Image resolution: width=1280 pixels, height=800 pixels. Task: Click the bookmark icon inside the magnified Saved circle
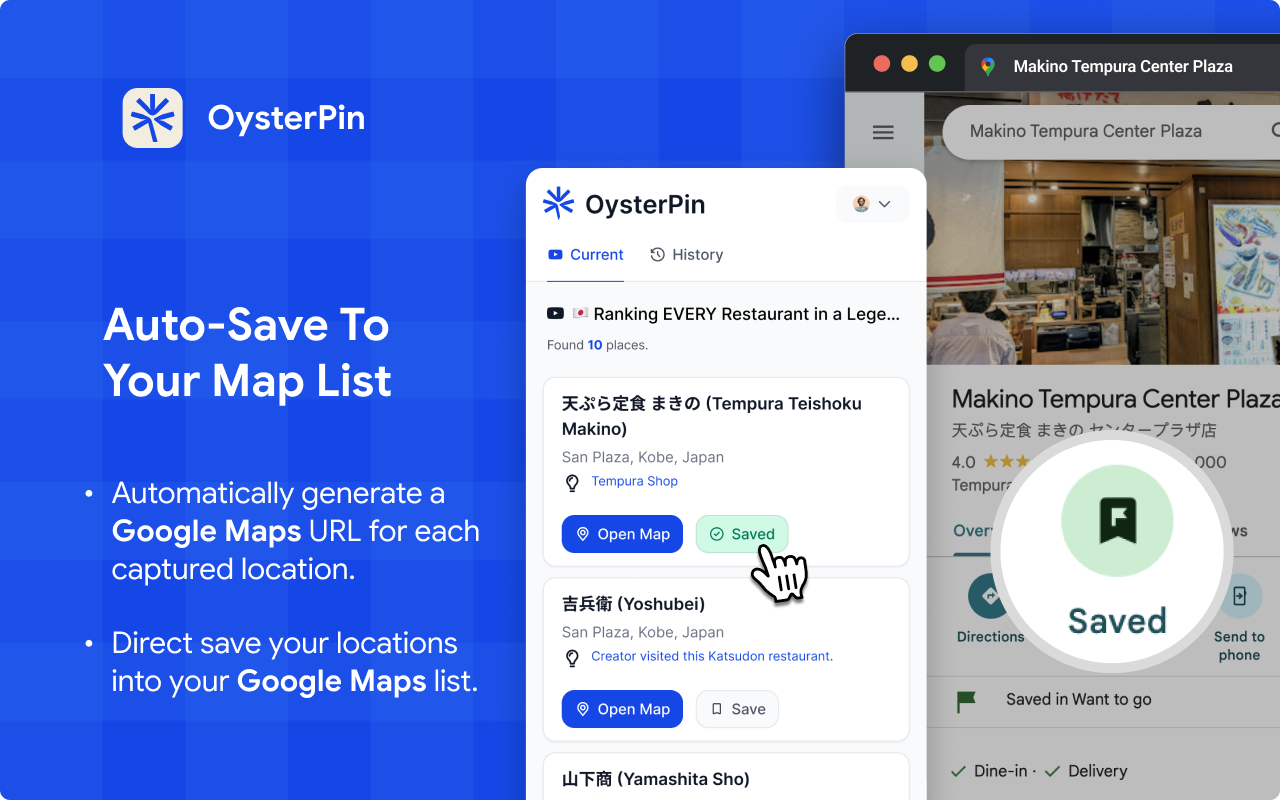click(x=1117, y=520)
